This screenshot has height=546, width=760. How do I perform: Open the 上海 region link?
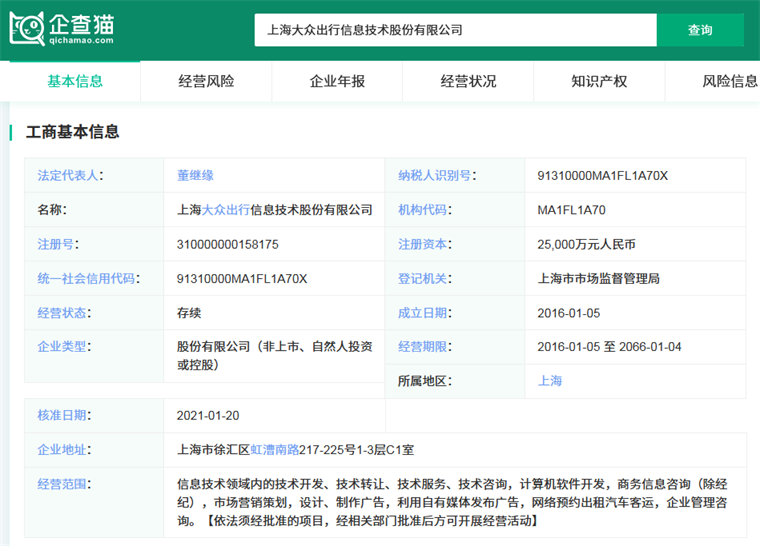tap(550, 381)
